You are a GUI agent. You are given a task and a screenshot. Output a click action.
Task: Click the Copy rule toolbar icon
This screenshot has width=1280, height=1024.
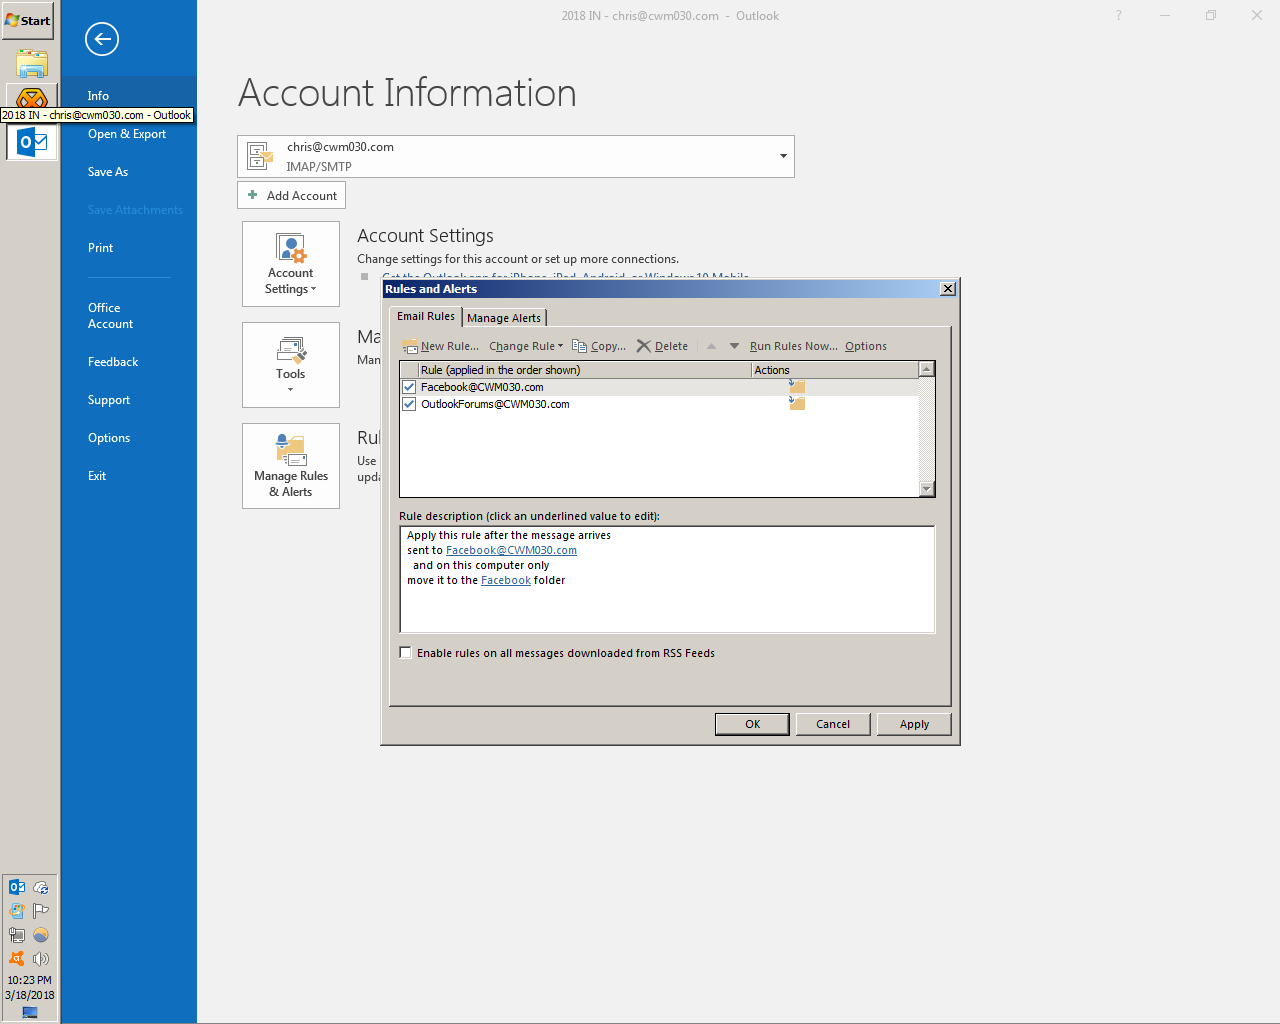pos(579,346)
